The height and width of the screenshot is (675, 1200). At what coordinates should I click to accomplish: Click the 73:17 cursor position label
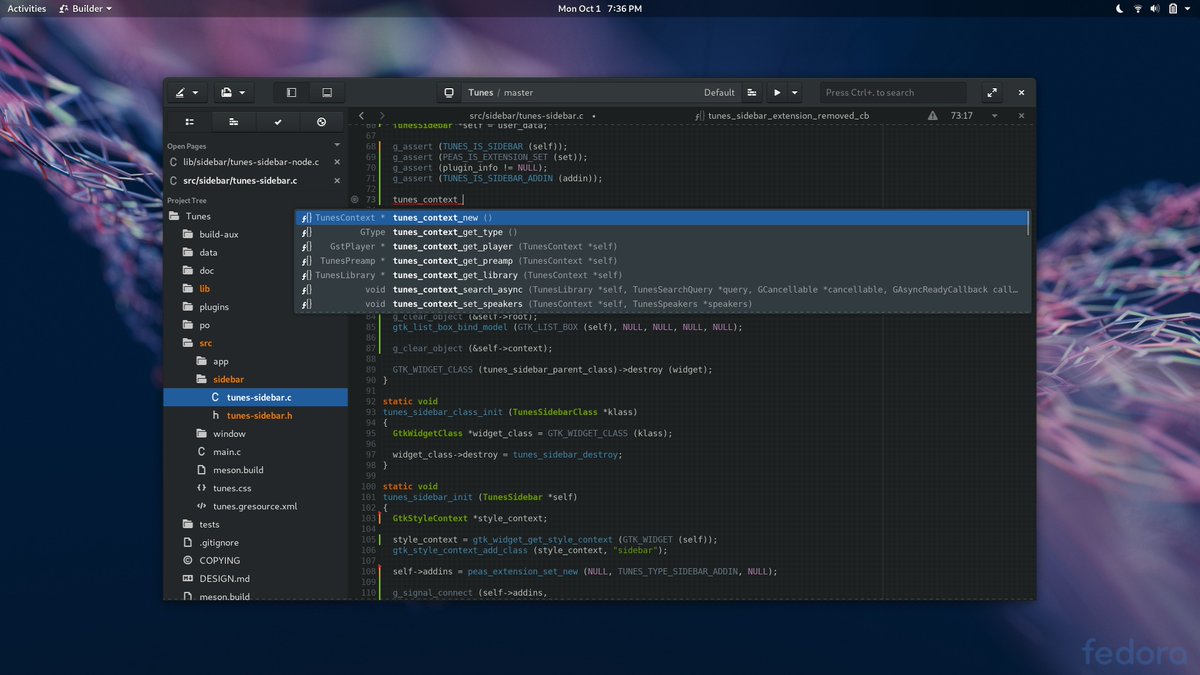point(962,116)
